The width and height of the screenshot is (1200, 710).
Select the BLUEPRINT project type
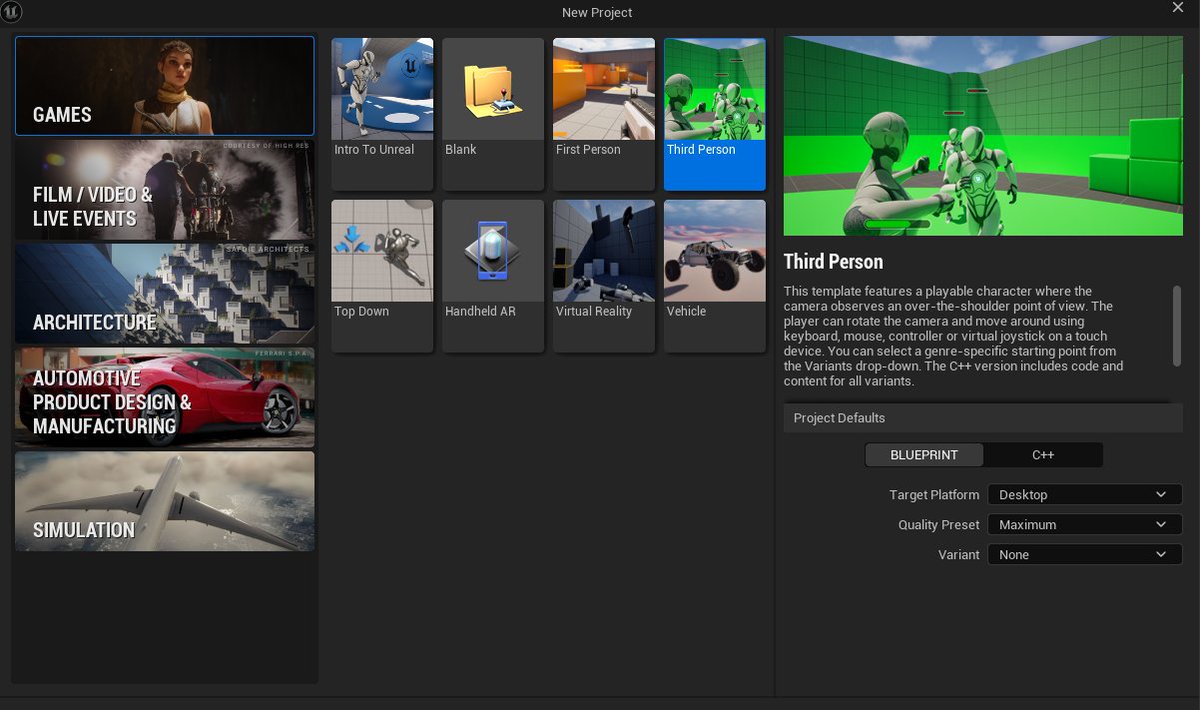click(924, 454)
